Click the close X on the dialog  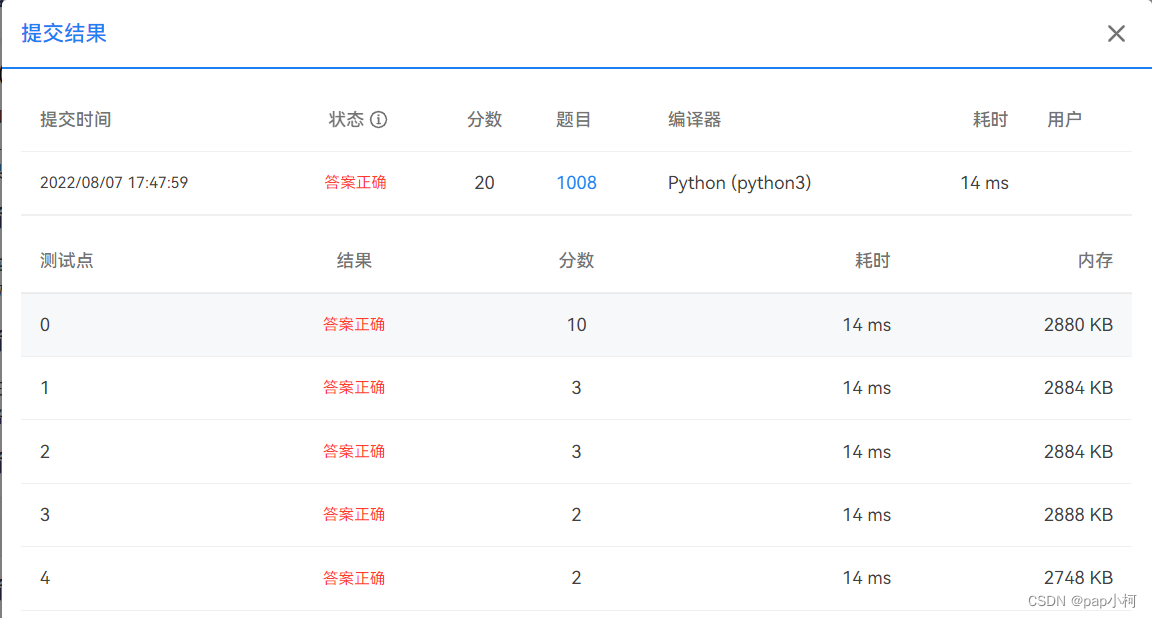coord(1116,33)
